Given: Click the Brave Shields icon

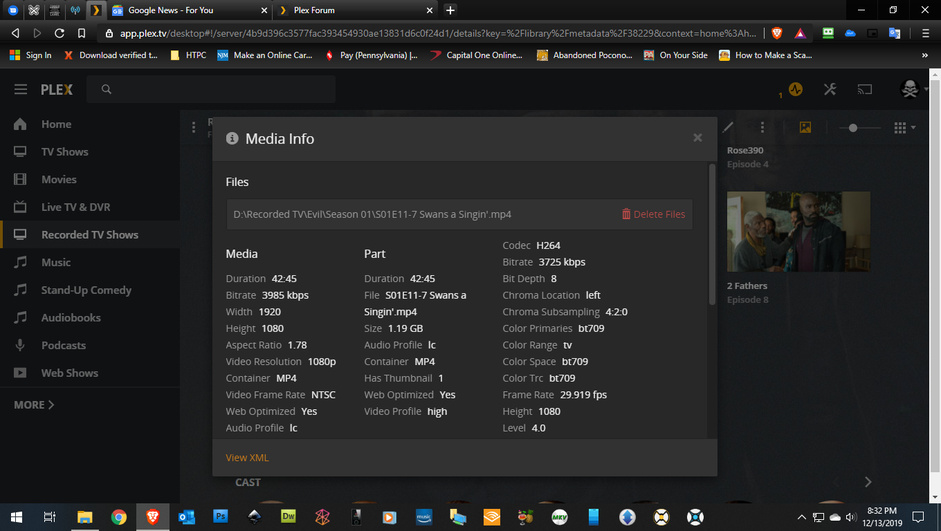Looking at the screenshot, I should [x=777, y=33].
